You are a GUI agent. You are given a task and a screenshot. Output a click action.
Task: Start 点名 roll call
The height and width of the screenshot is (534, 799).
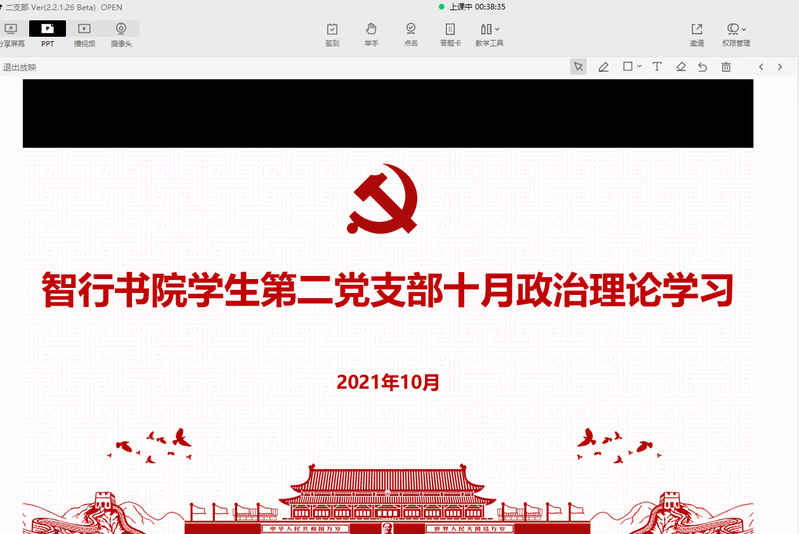tap(410, 34)
